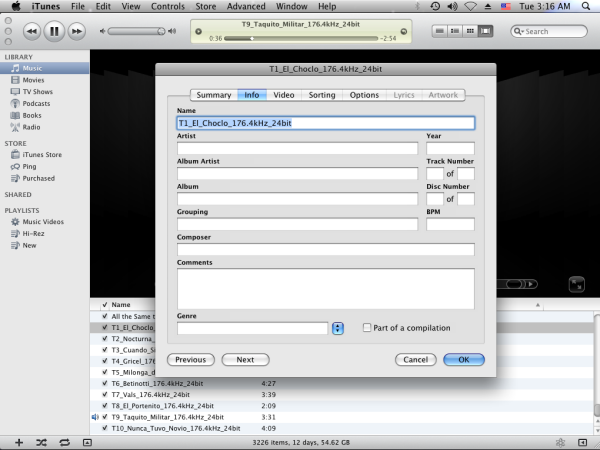Uncheck the T10_Nunca_Tuvo_Novio track checkbox

point(104,428)
